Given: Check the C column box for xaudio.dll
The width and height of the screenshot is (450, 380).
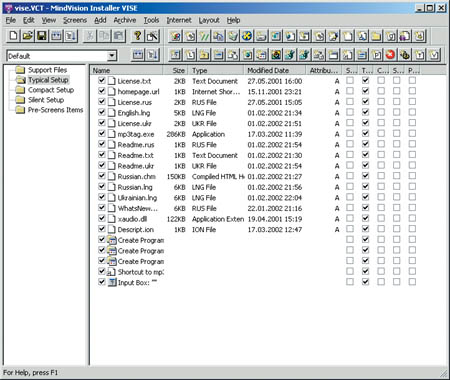Looking at the screenshot, I should click(x=381, y=218).
